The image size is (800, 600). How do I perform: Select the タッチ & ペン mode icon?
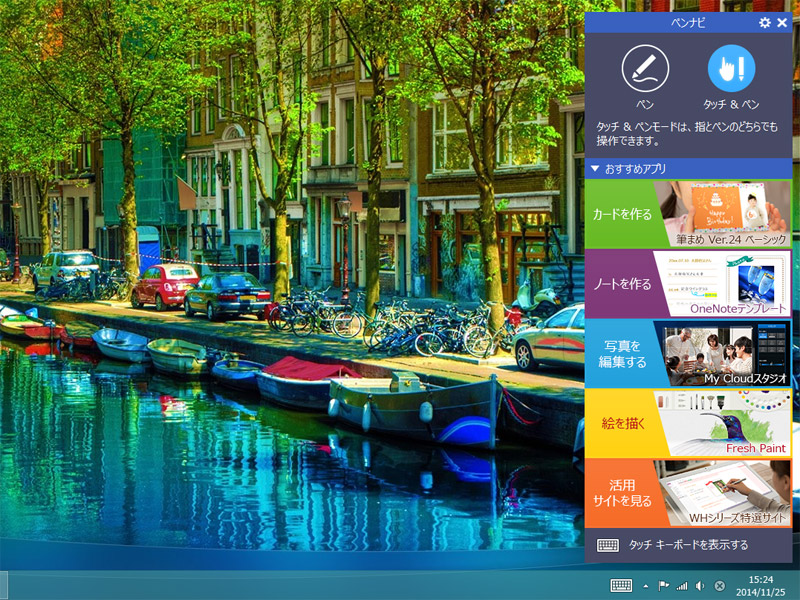[731, 70]
